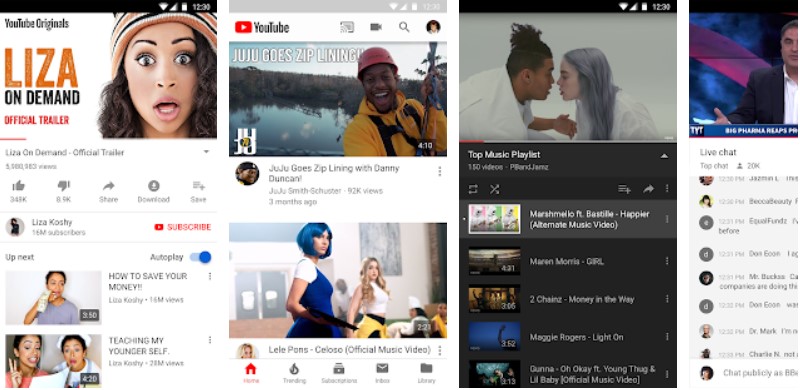
Task: Click the SUBSCRIBE button
Action: [182, 227]
